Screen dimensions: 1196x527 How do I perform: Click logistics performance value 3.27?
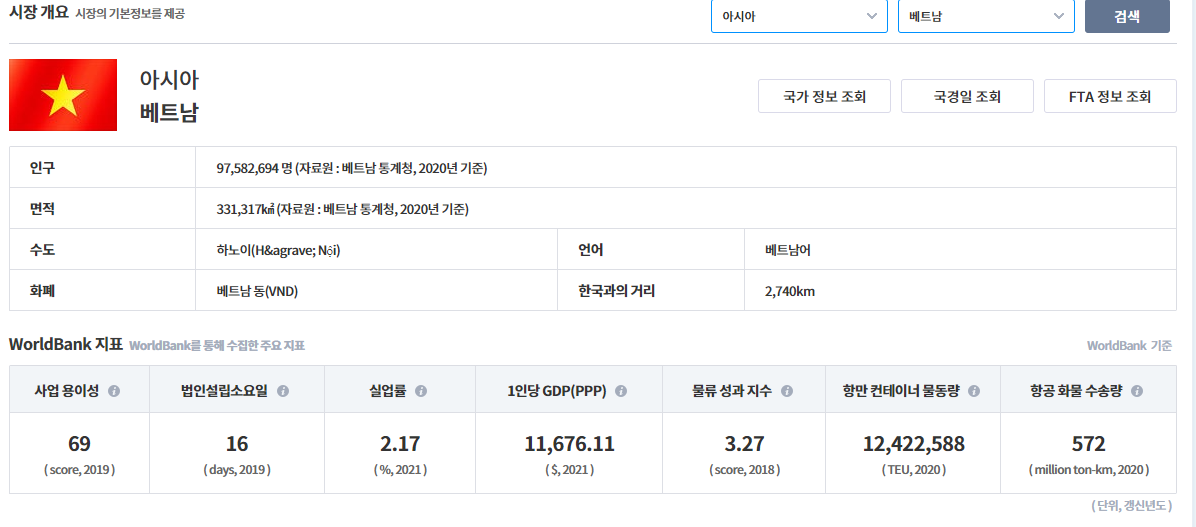(x=744, y=444)
